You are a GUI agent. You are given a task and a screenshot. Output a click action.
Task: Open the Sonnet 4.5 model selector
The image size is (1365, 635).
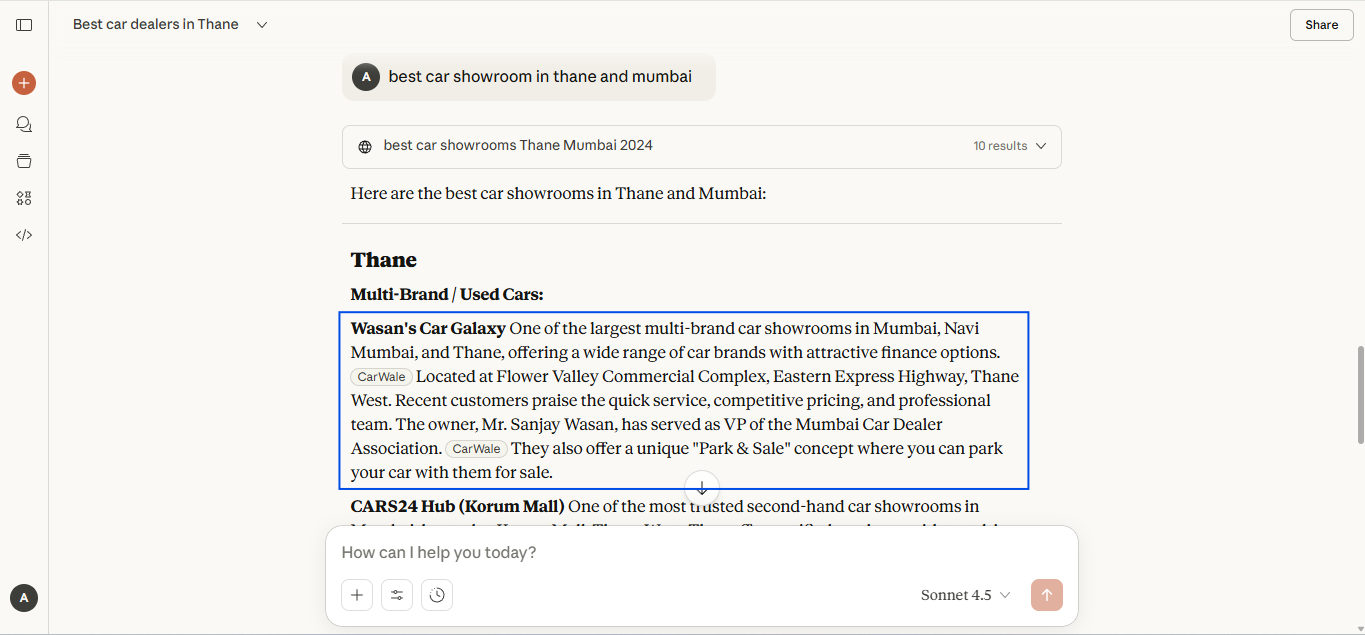(965, 595)
